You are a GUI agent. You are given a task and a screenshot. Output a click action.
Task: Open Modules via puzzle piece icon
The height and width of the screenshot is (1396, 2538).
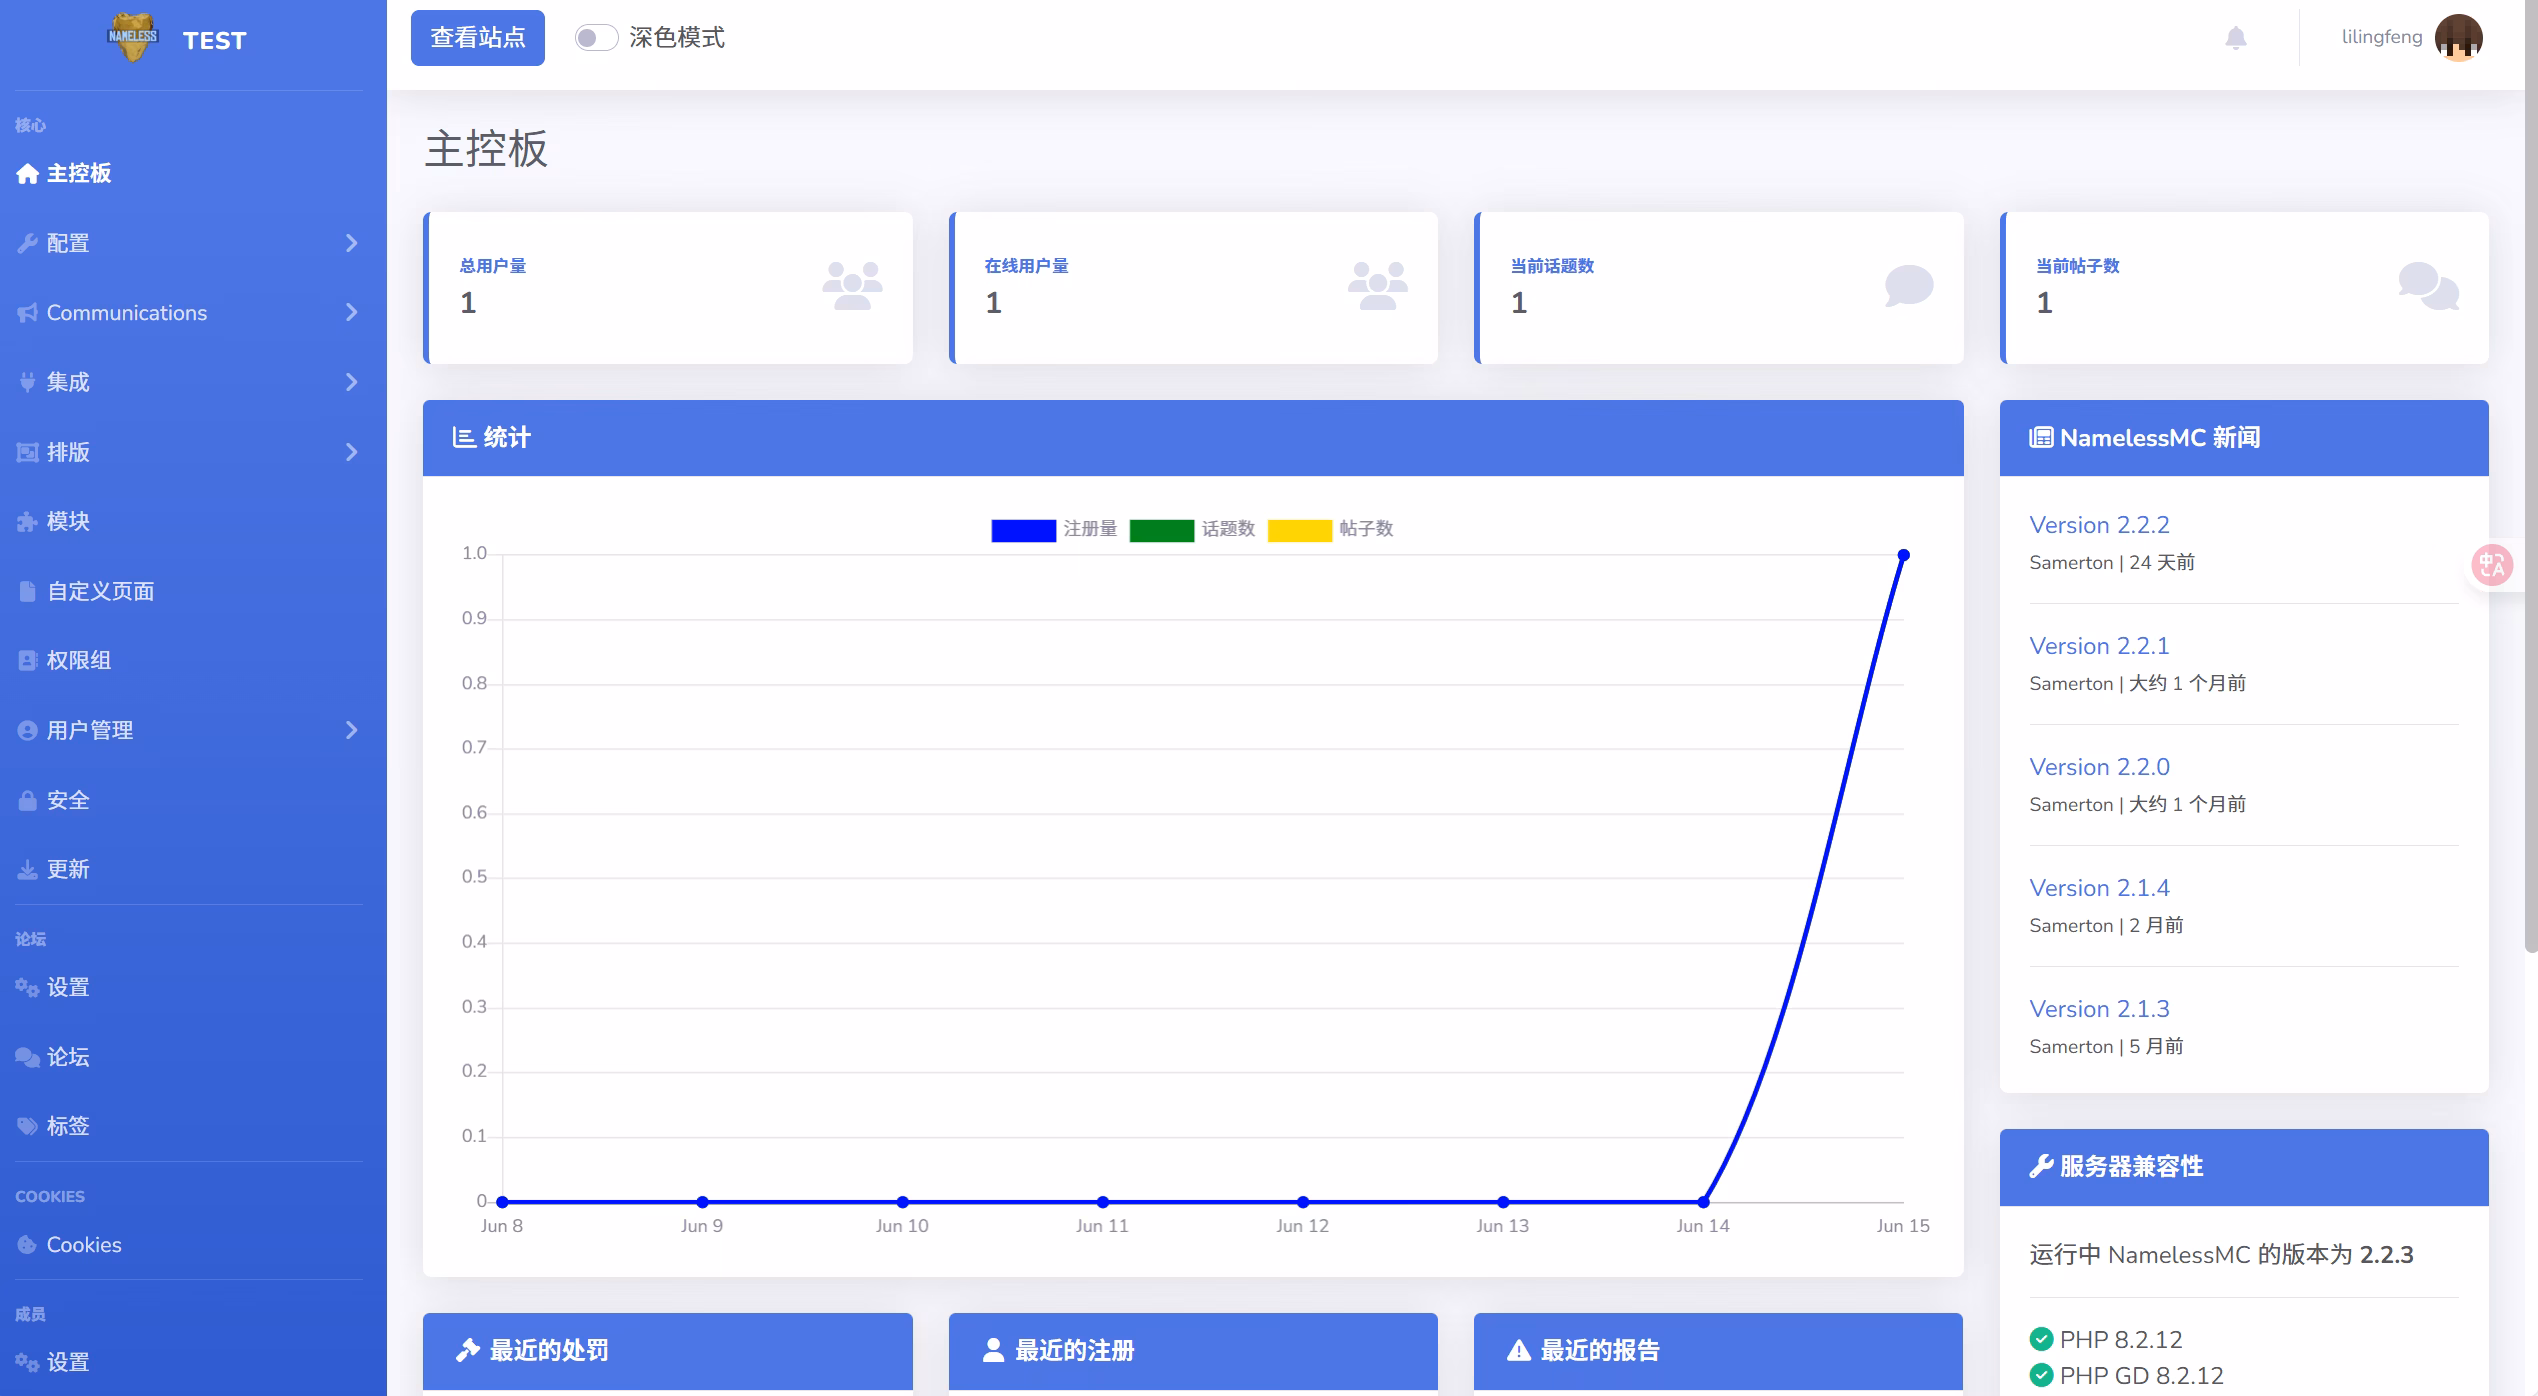[27, 521]
